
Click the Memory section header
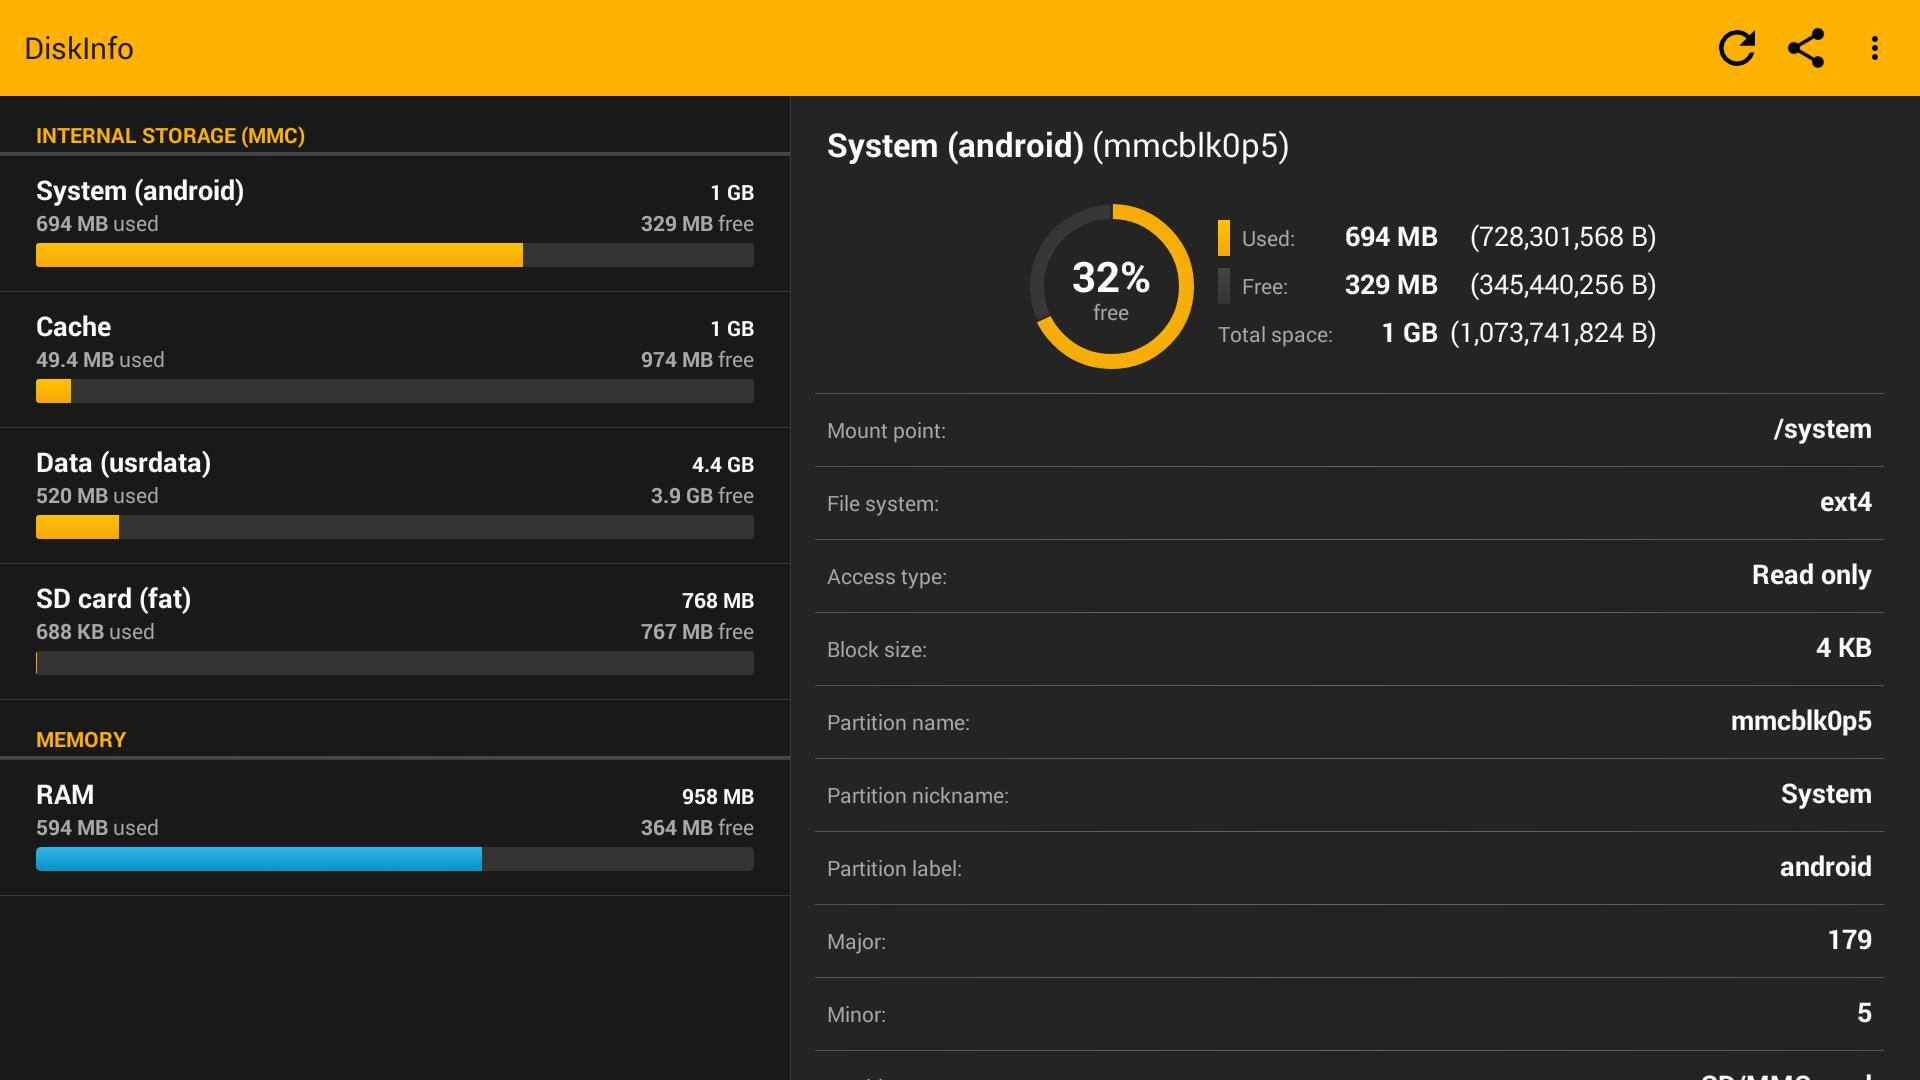click(81, 740)
